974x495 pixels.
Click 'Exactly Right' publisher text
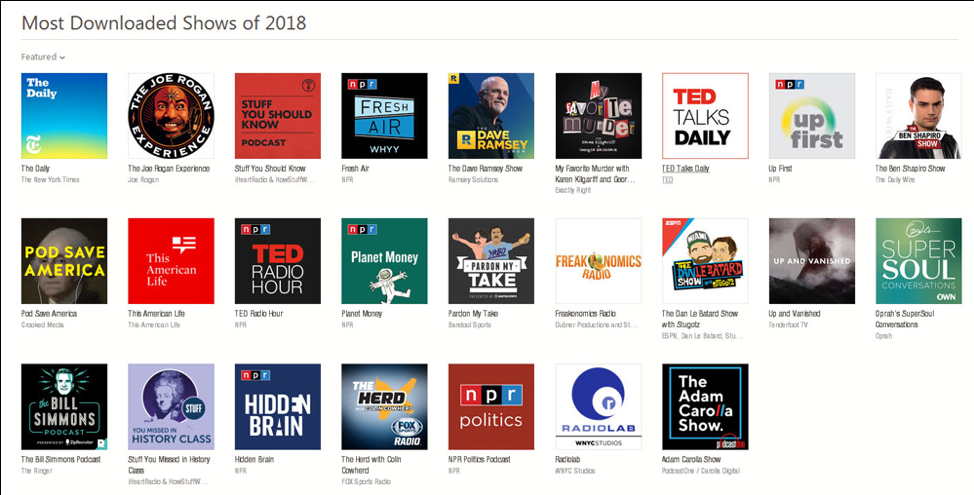573,190
